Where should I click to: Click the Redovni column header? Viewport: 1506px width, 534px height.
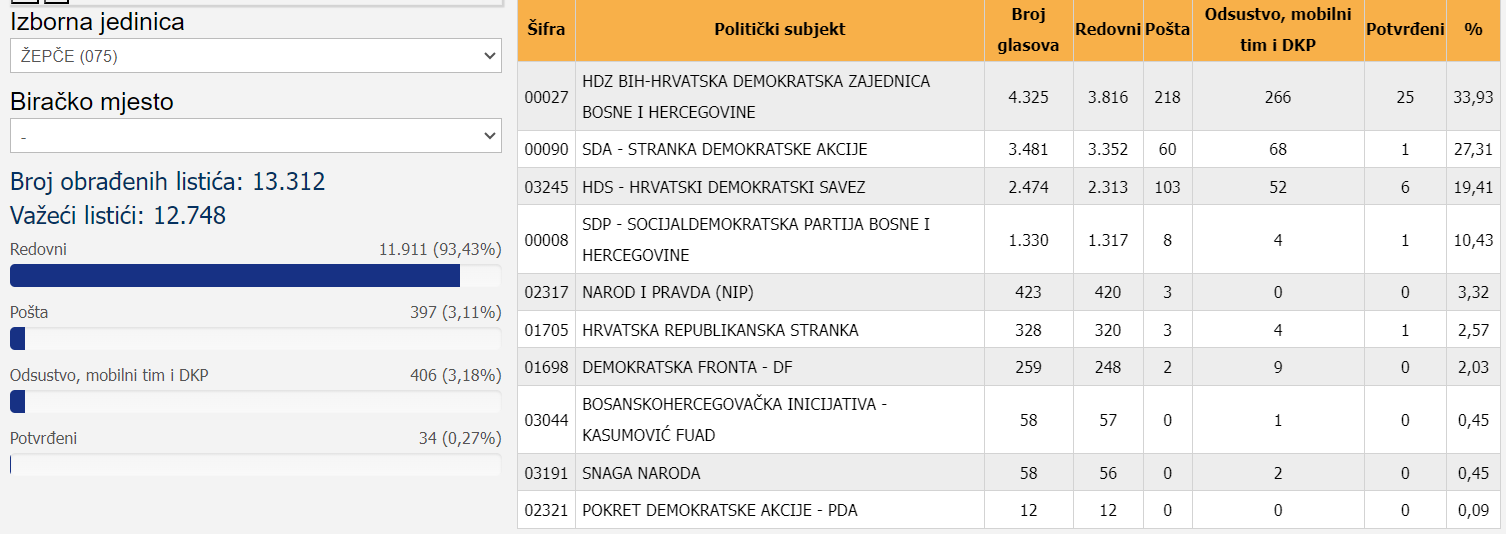click(1108, 30)
